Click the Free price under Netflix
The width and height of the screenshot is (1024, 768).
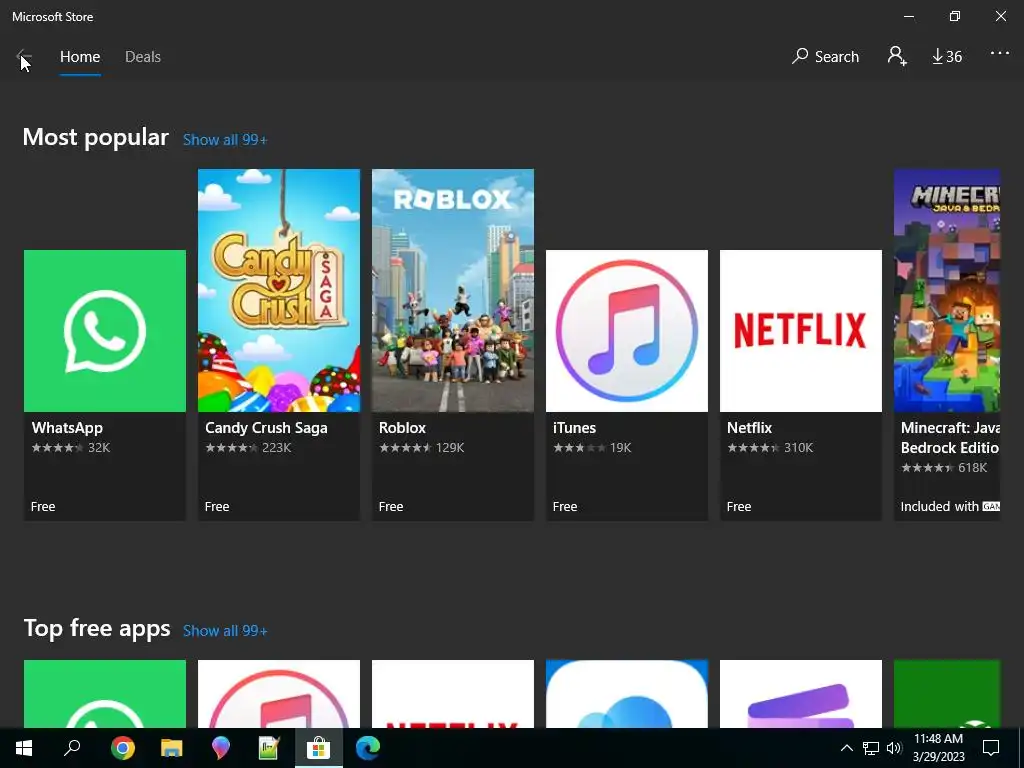coord(739,507)
